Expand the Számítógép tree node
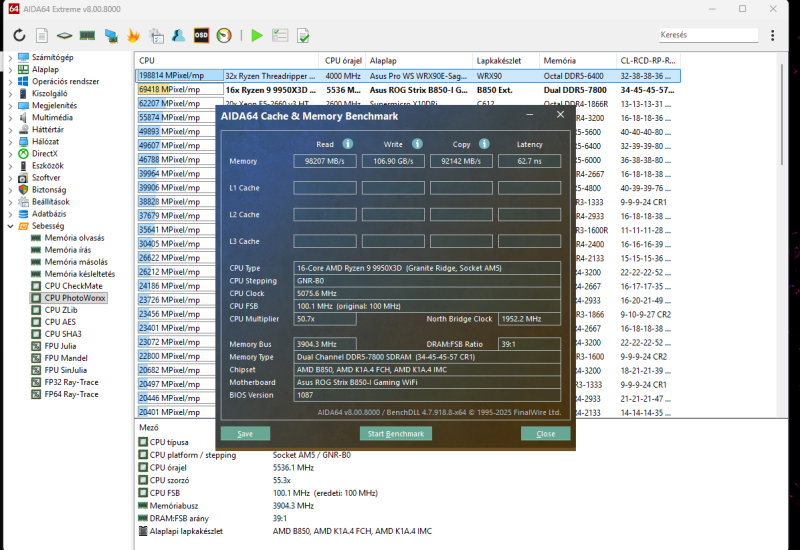800x550 pixels. click(10, 57)
